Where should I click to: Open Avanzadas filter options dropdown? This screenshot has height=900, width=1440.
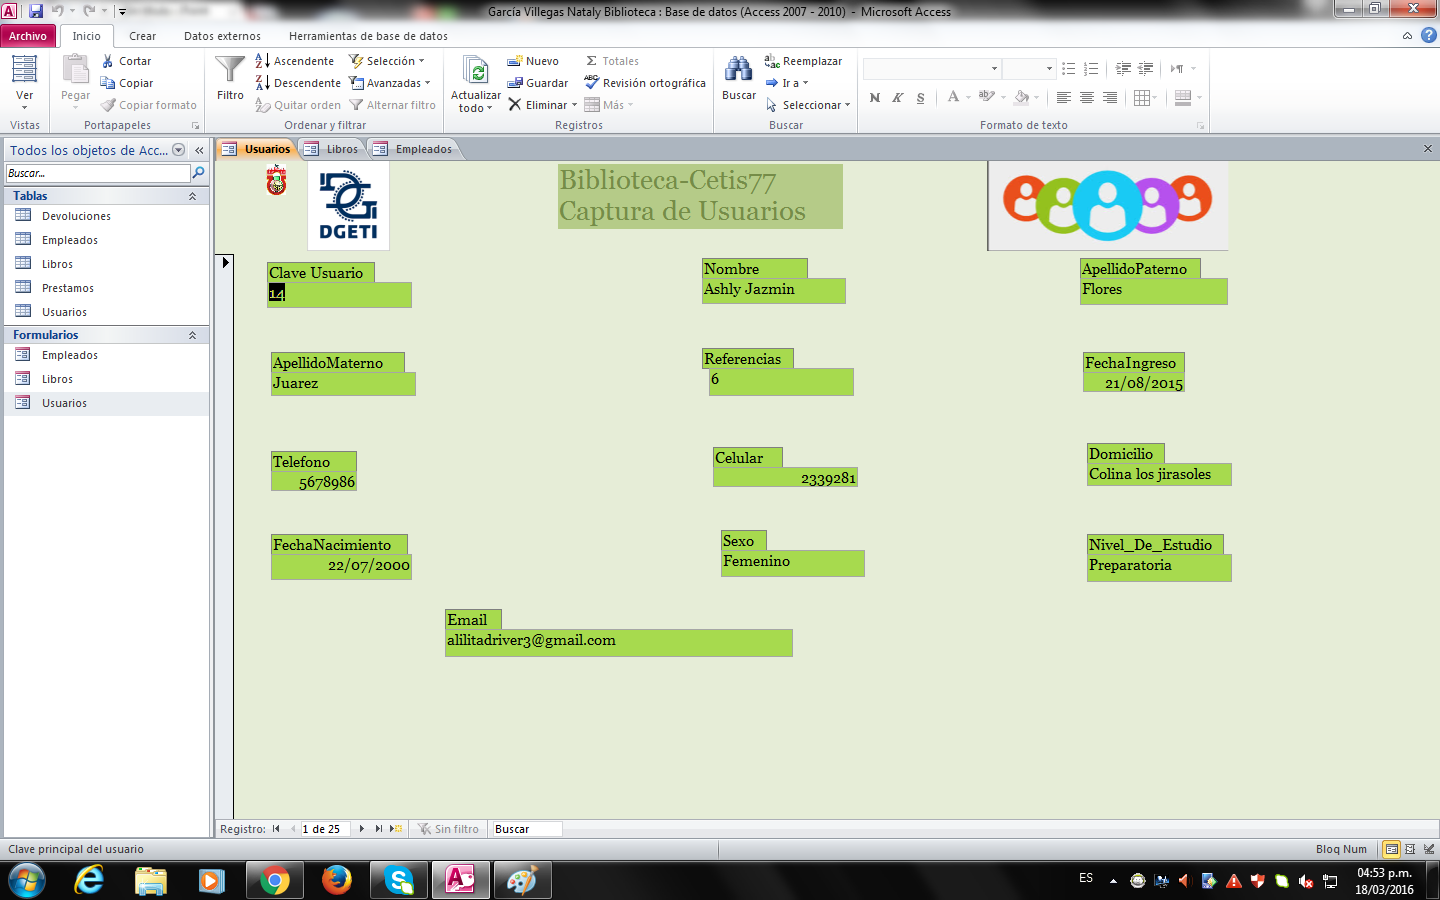[390, 83]
